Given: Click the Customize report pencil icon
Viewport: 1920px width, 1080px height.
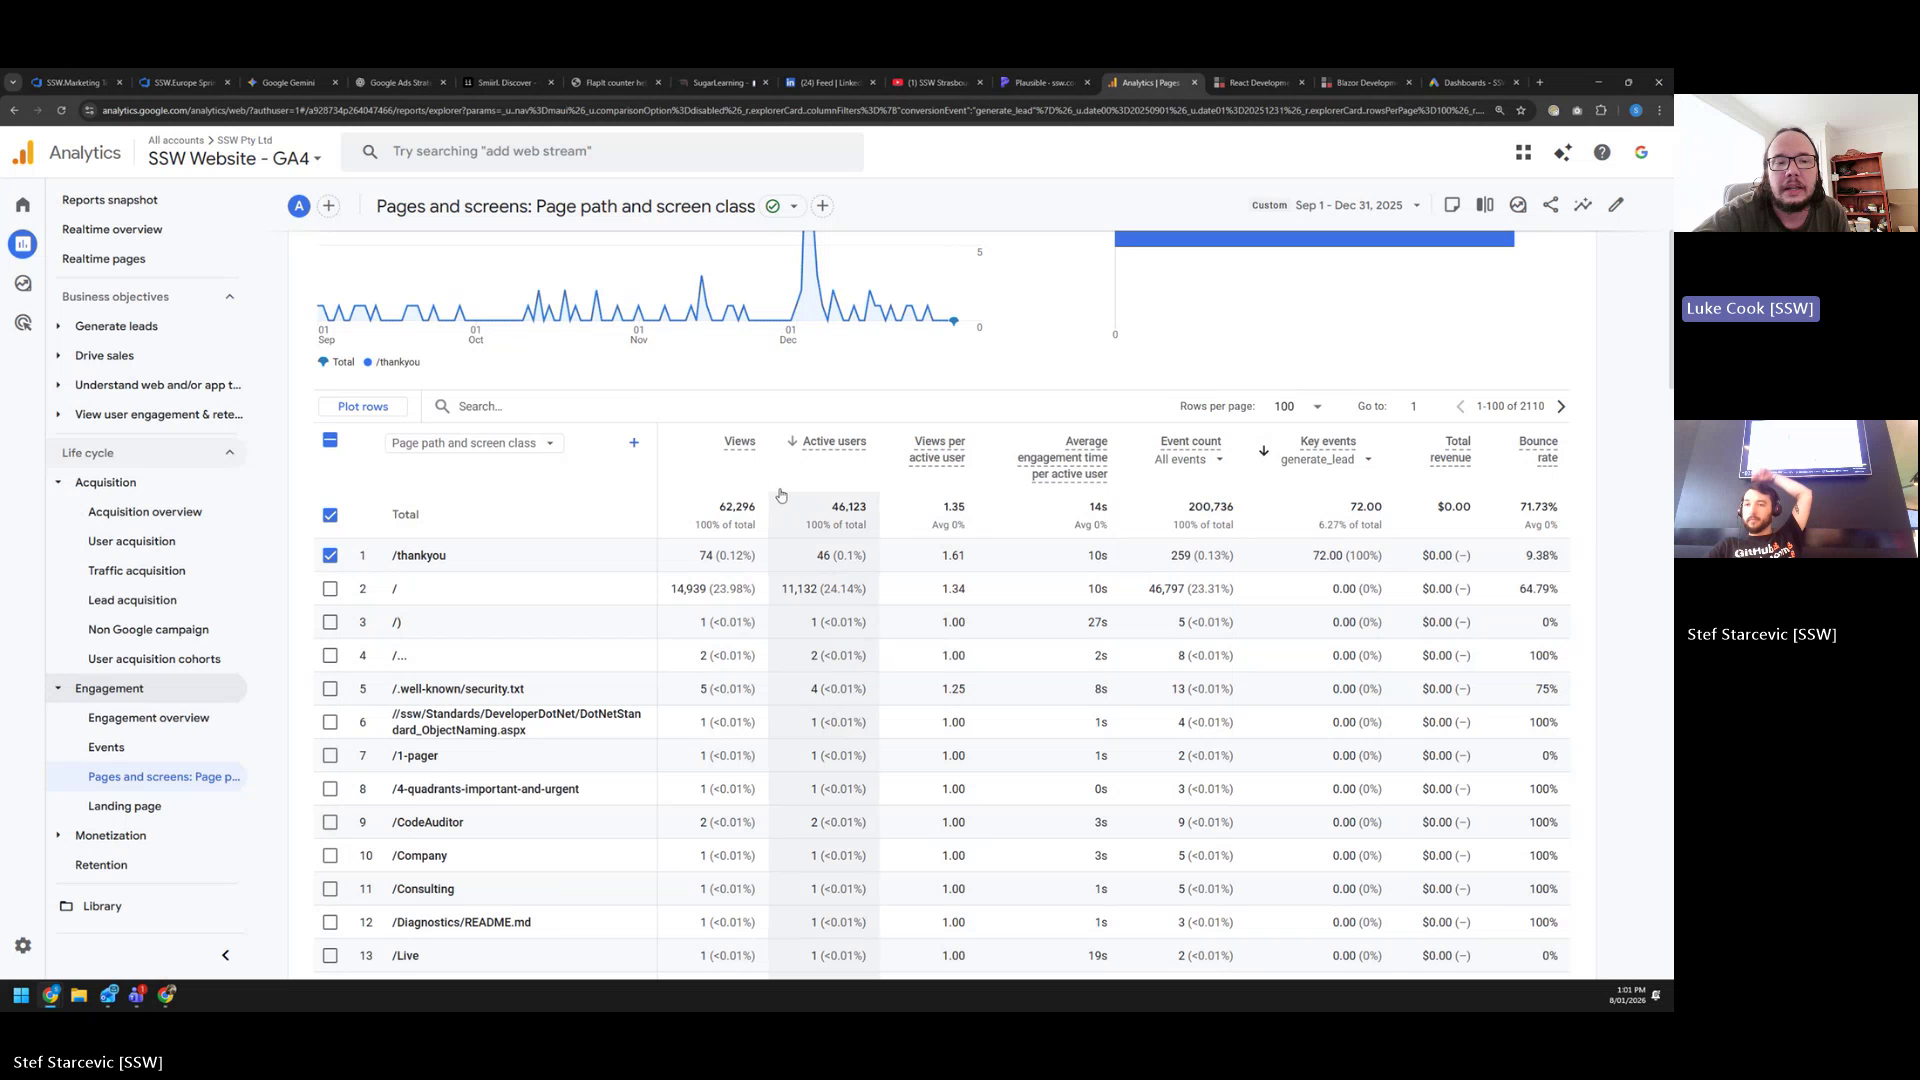Looking at the screenshot, I should coord(1616,205).
